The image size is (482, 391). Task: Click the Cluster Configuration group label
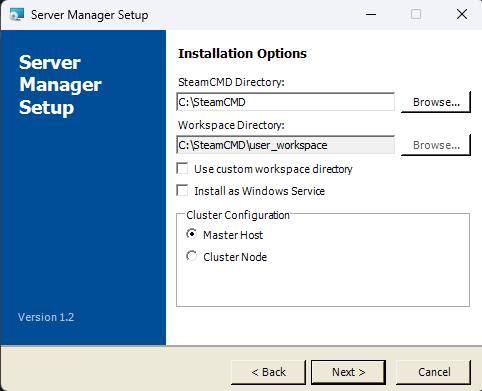[x=238, y=215]
